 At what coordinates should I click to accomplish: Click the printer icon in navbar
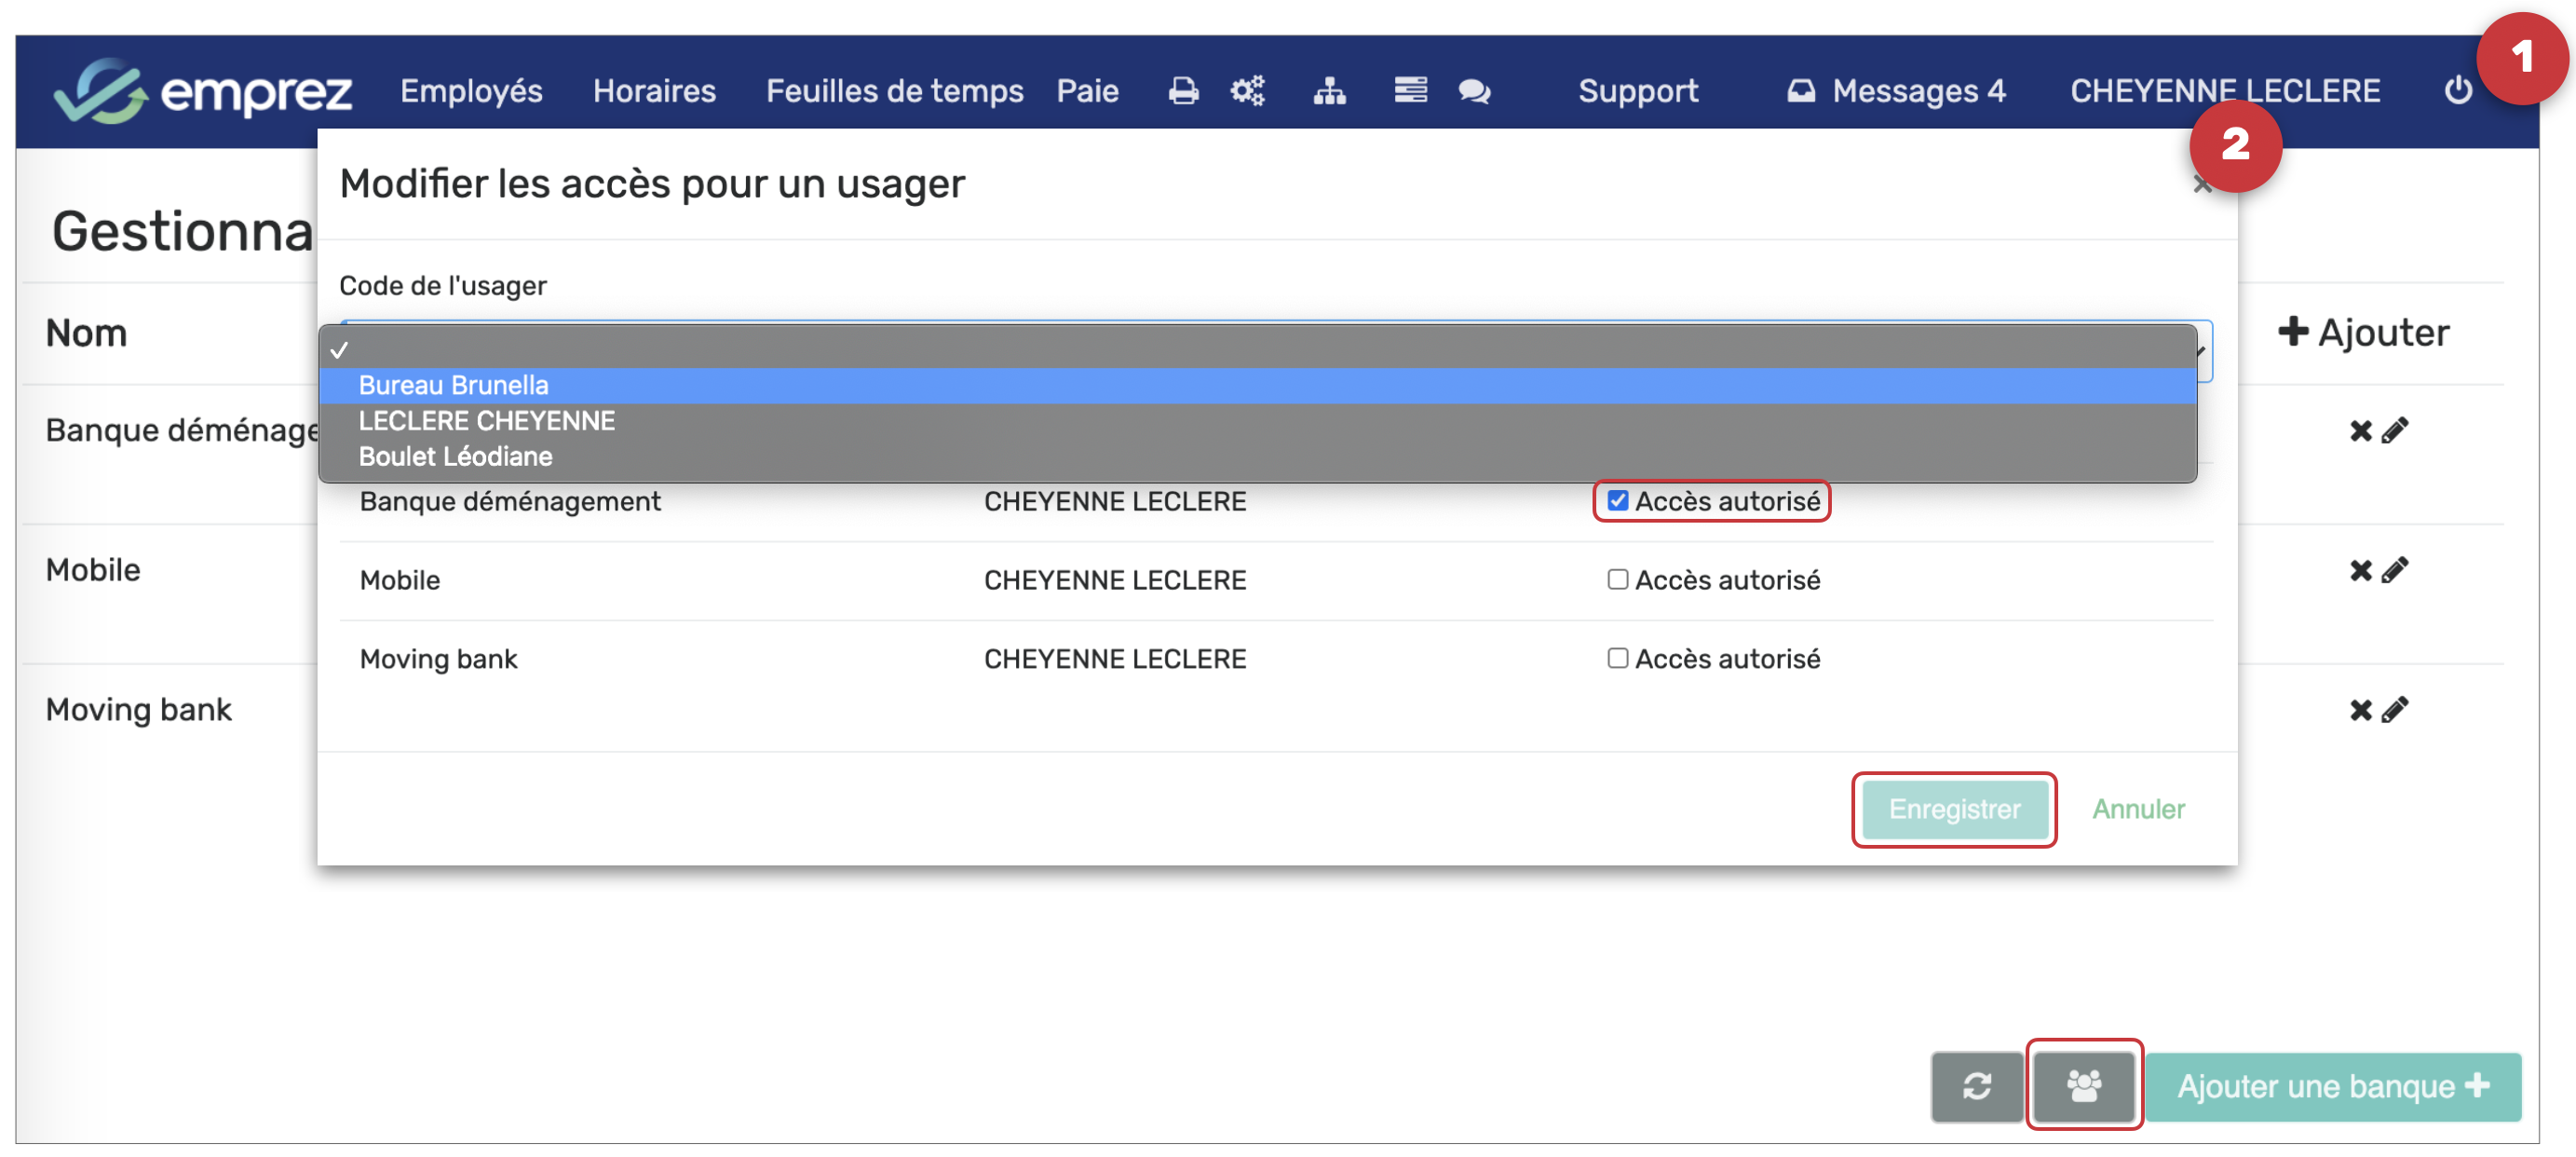(1183, 91)
